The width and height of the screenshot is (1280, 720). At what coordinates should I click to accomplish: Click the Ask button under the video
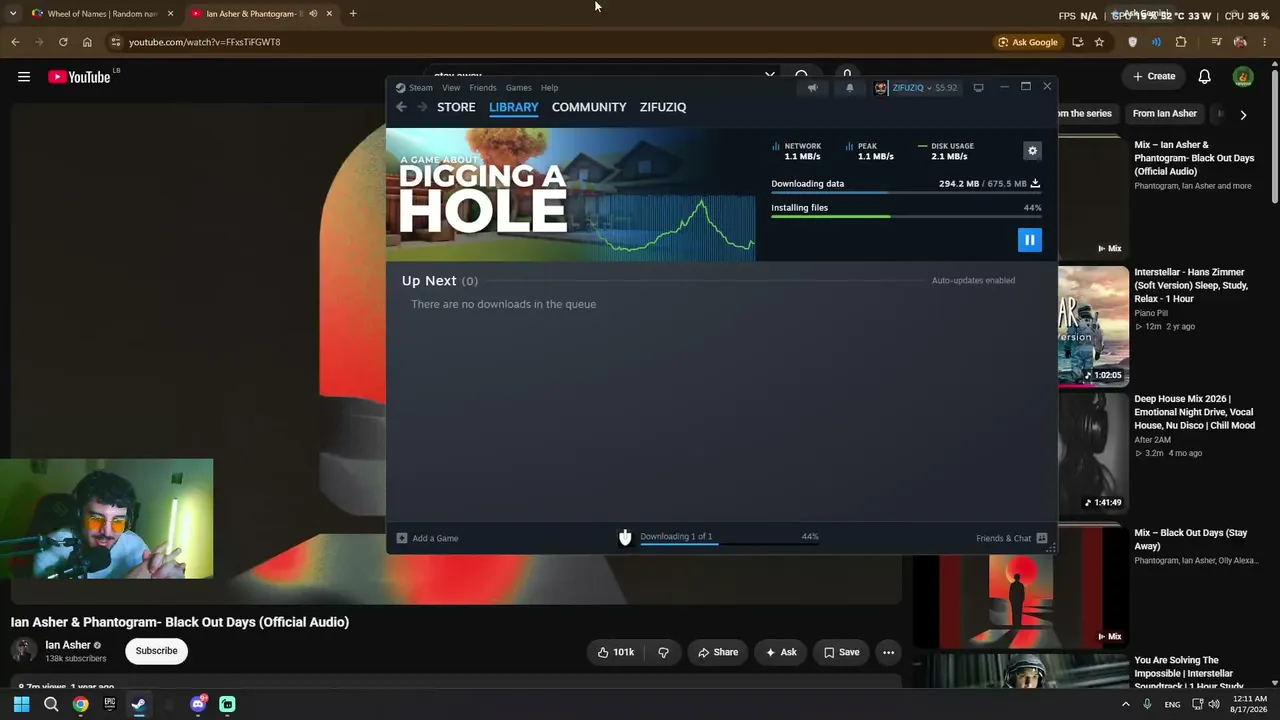[x=781, y=652]
